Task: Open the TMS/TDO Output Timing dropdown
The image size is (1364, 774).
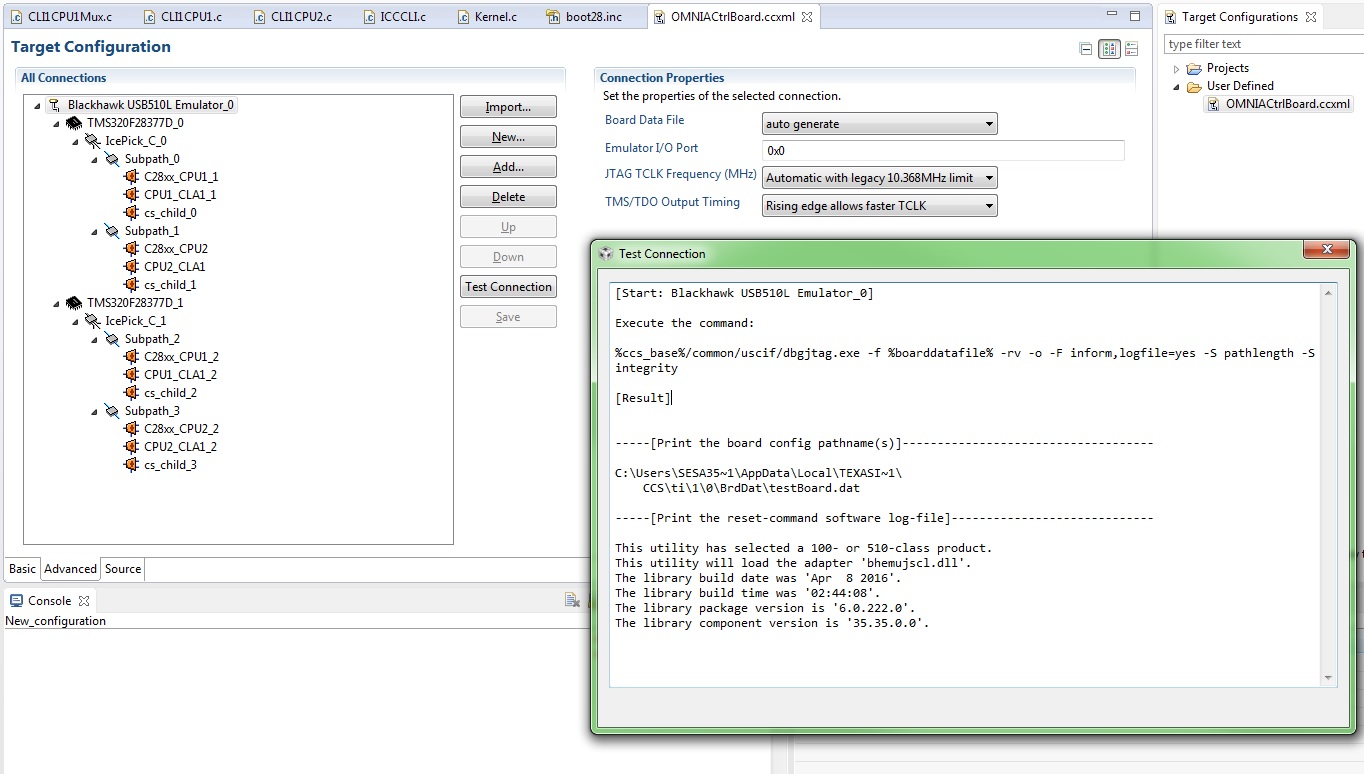Action: (x=880, y=206)
